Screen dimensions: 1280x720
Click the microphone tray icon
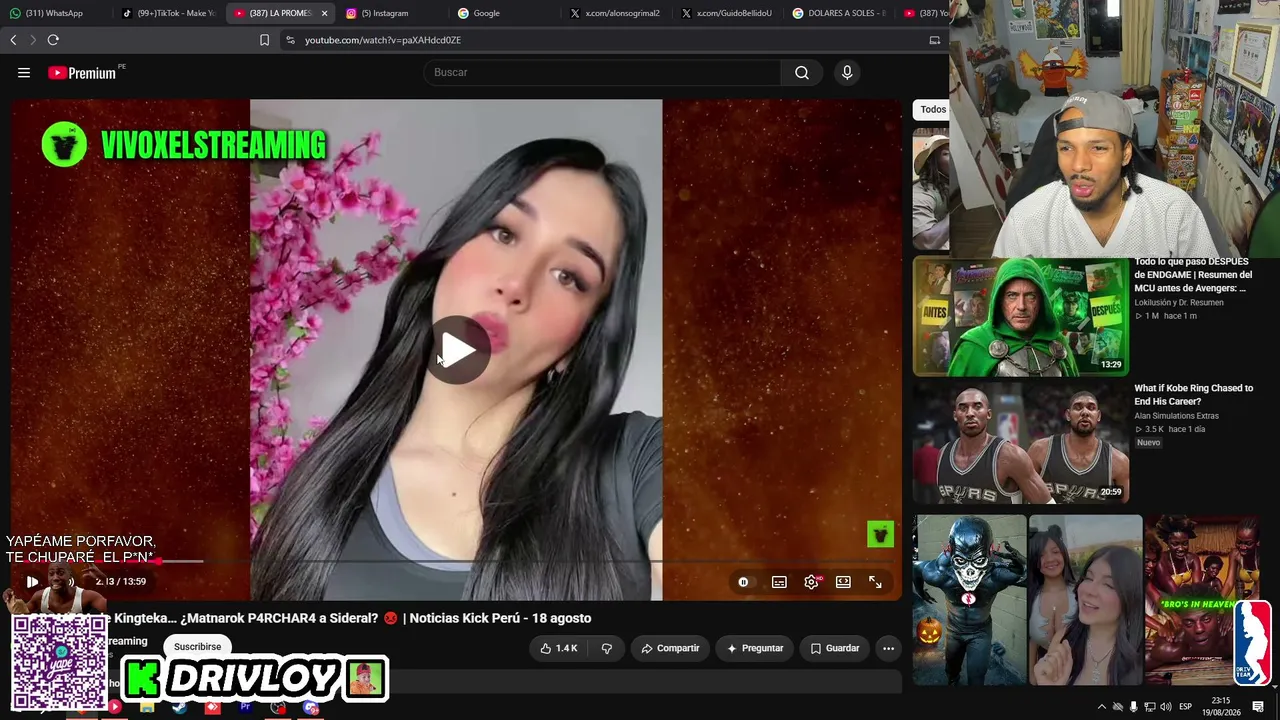1133,707
